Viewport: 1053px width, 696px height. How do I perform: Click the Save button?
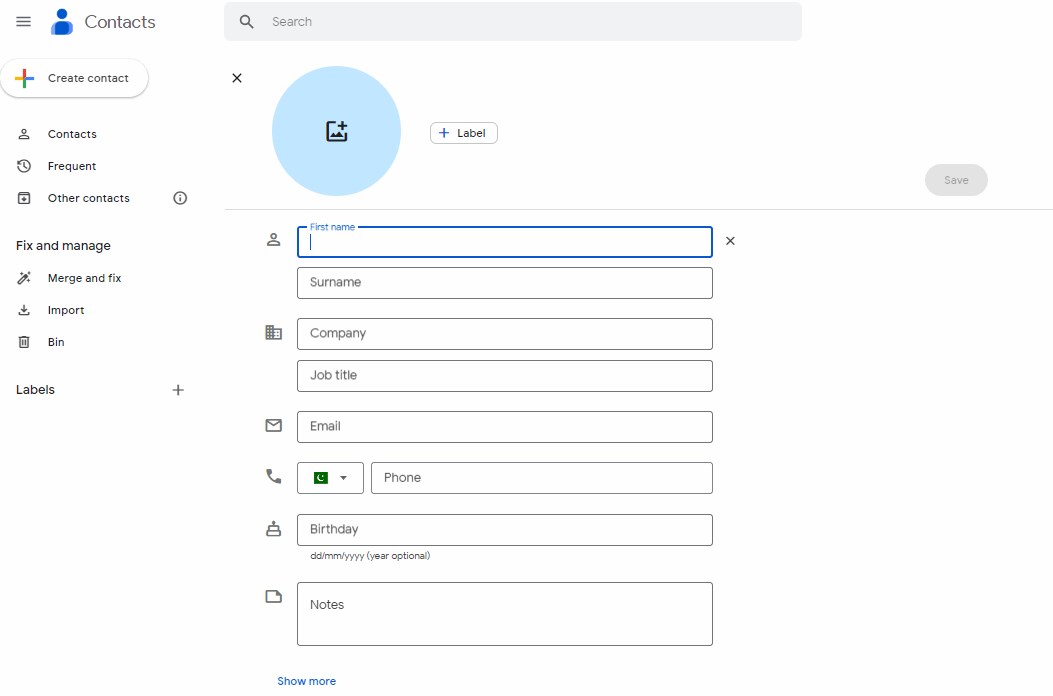[956, 180]
